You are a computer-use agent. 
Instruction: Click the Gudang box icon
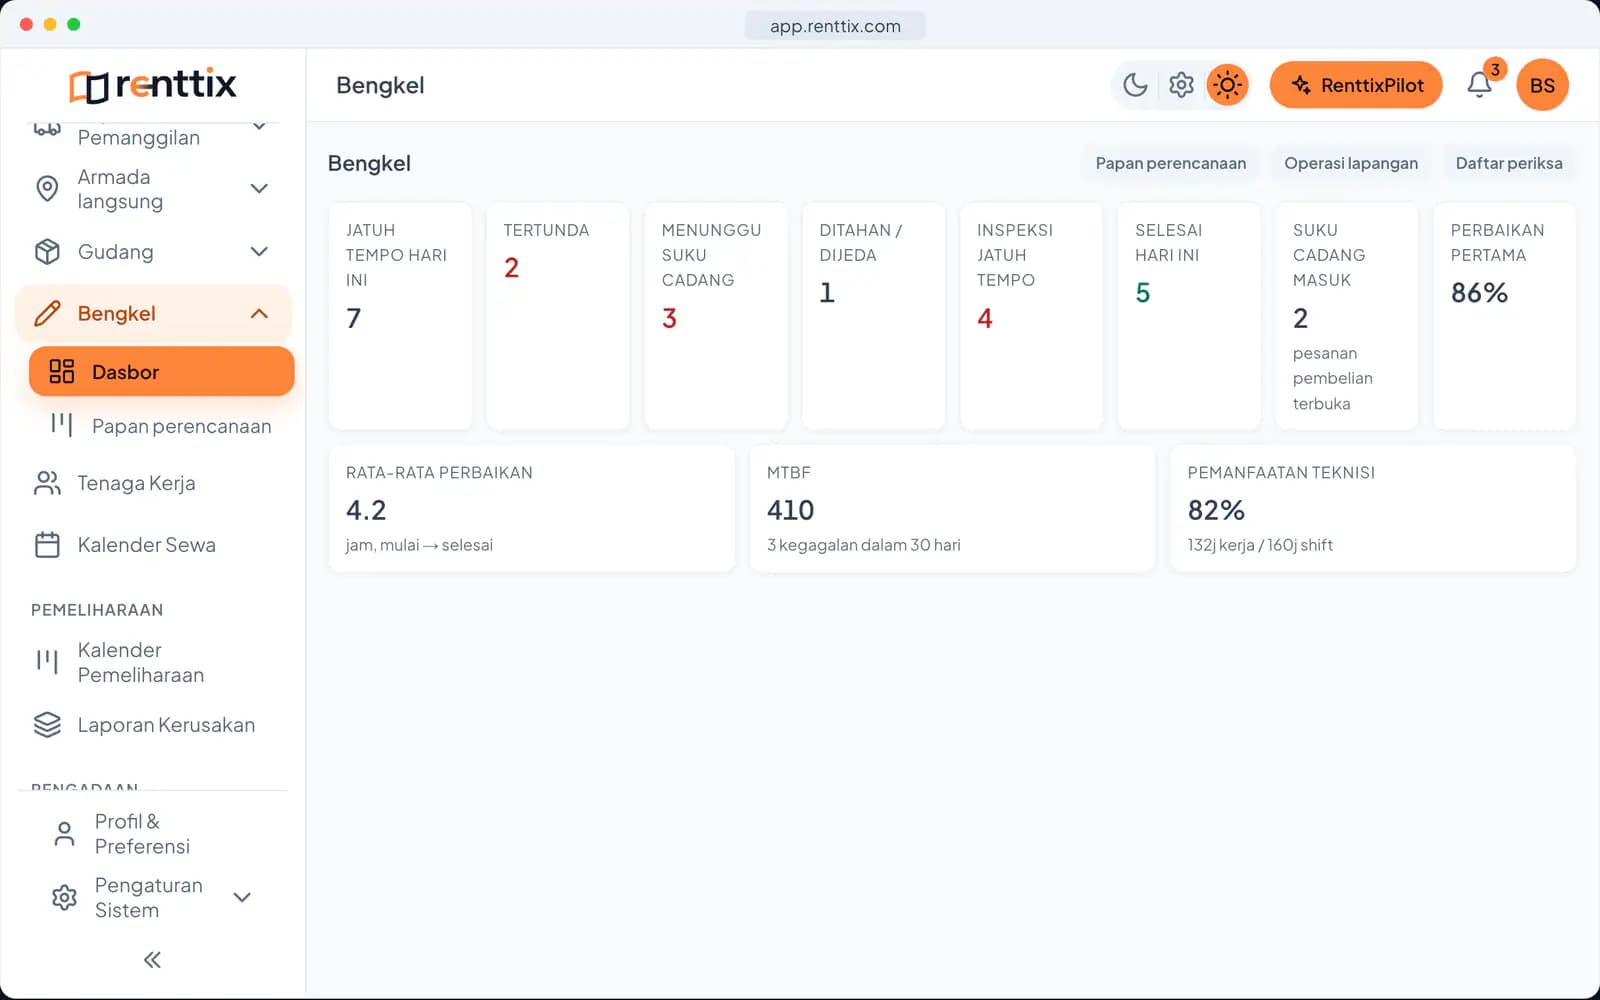coord(47,252)
